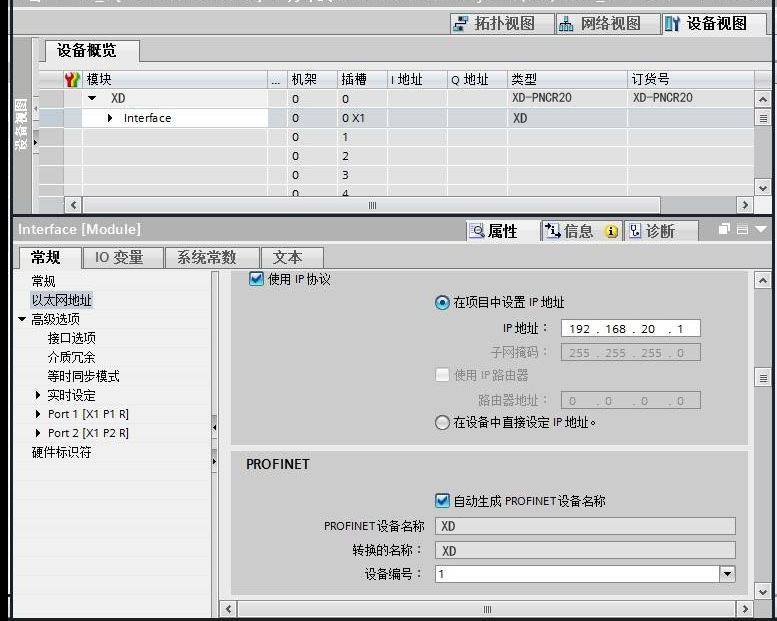Expand Port 2 [X1 P2 R] node
The width and height of the screenshot is (777, 621).
38,433
